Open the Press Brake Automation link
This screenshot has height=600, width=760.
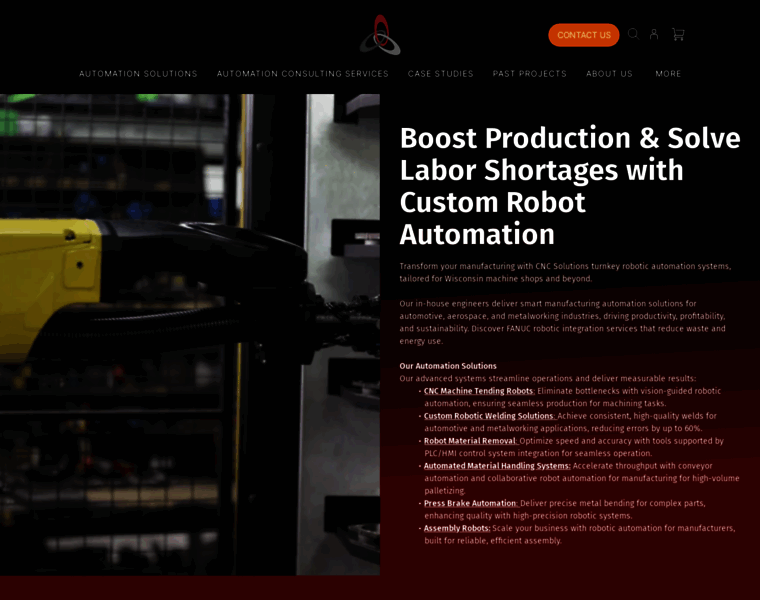click(x=470, y=503)
